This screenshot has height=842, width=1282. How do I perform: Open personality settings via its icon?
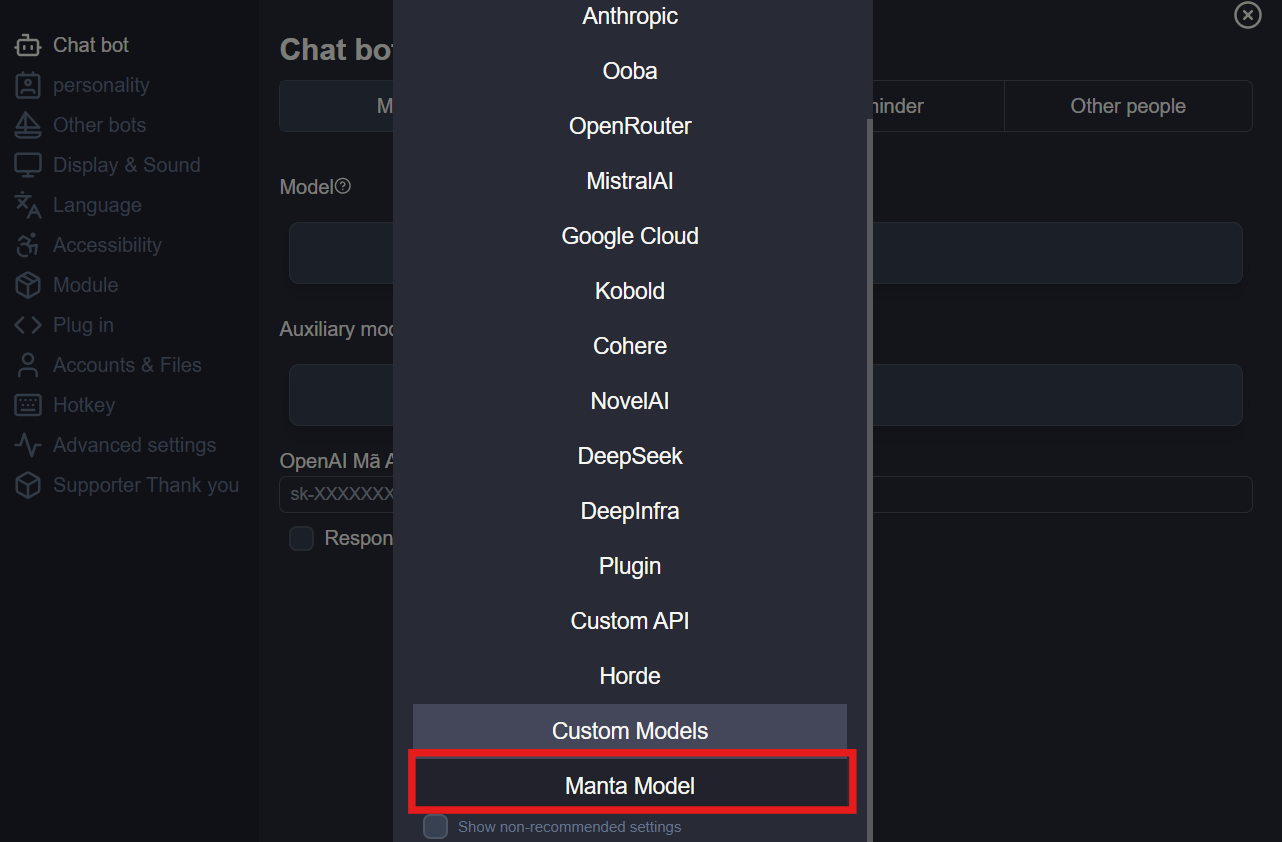click(x=27, y=85)
